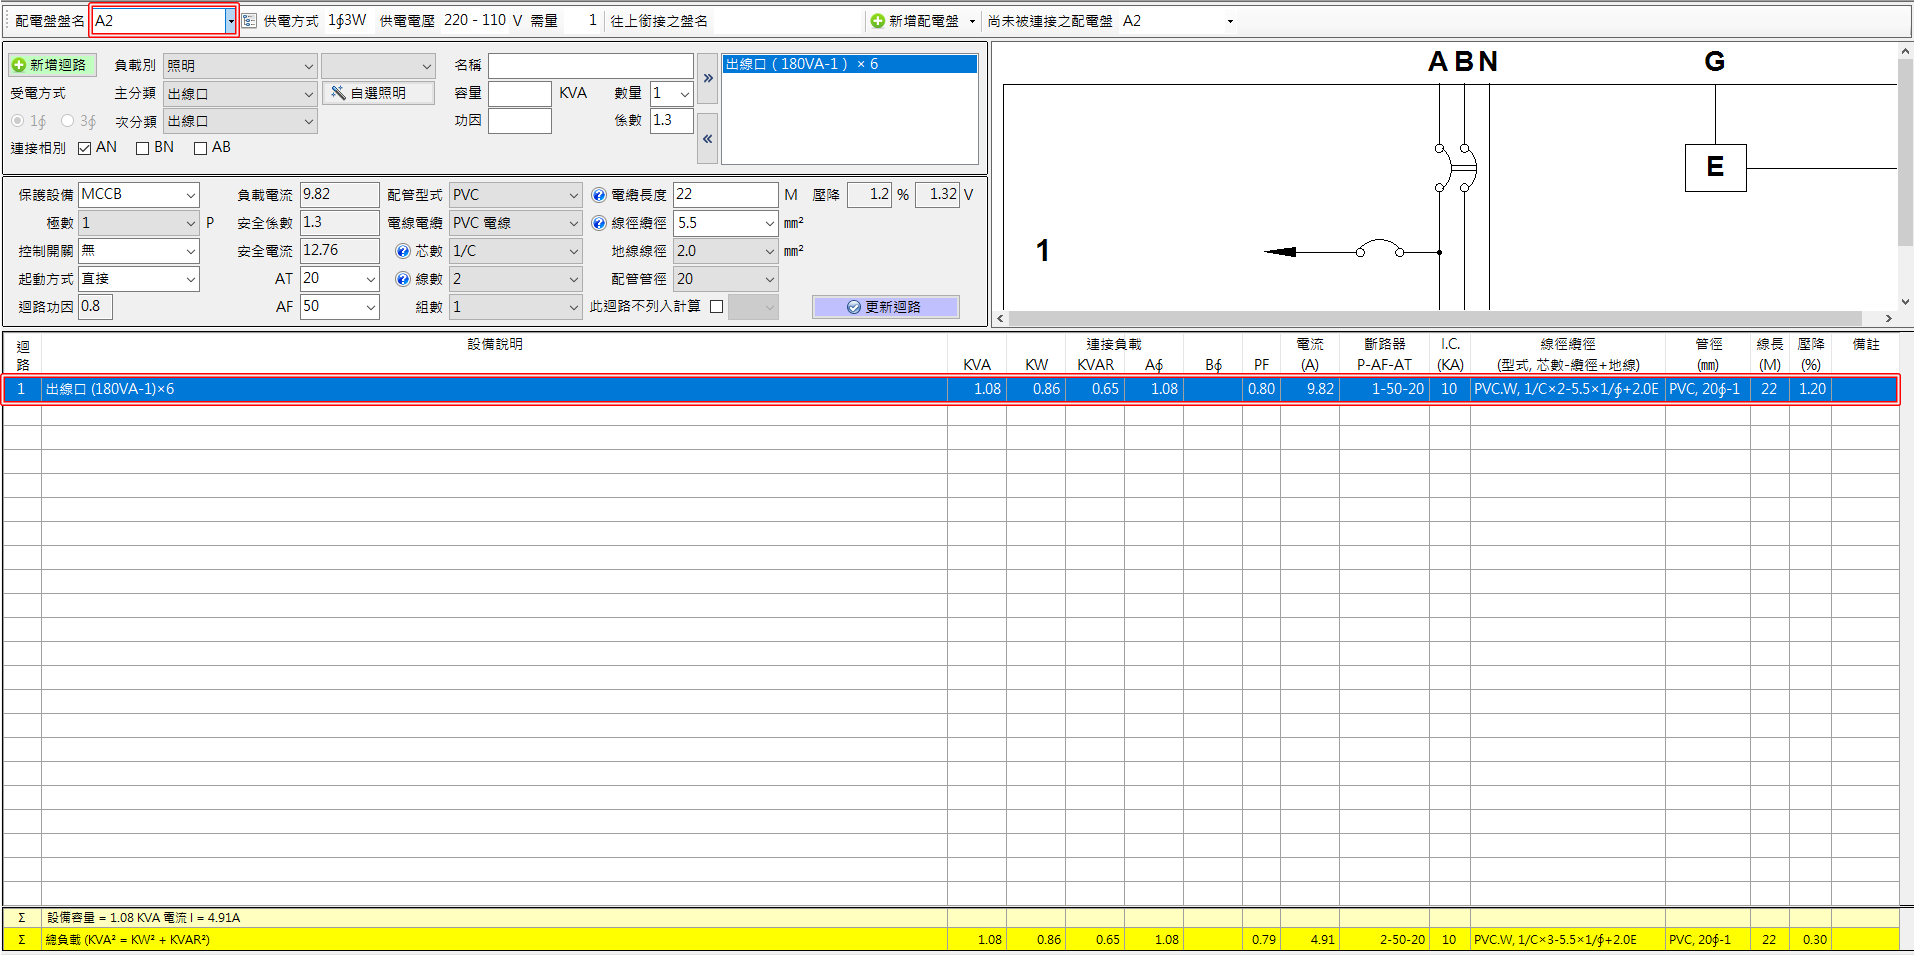Toggle 此迴路不列入計算 checkbox

tap(716, 307)
